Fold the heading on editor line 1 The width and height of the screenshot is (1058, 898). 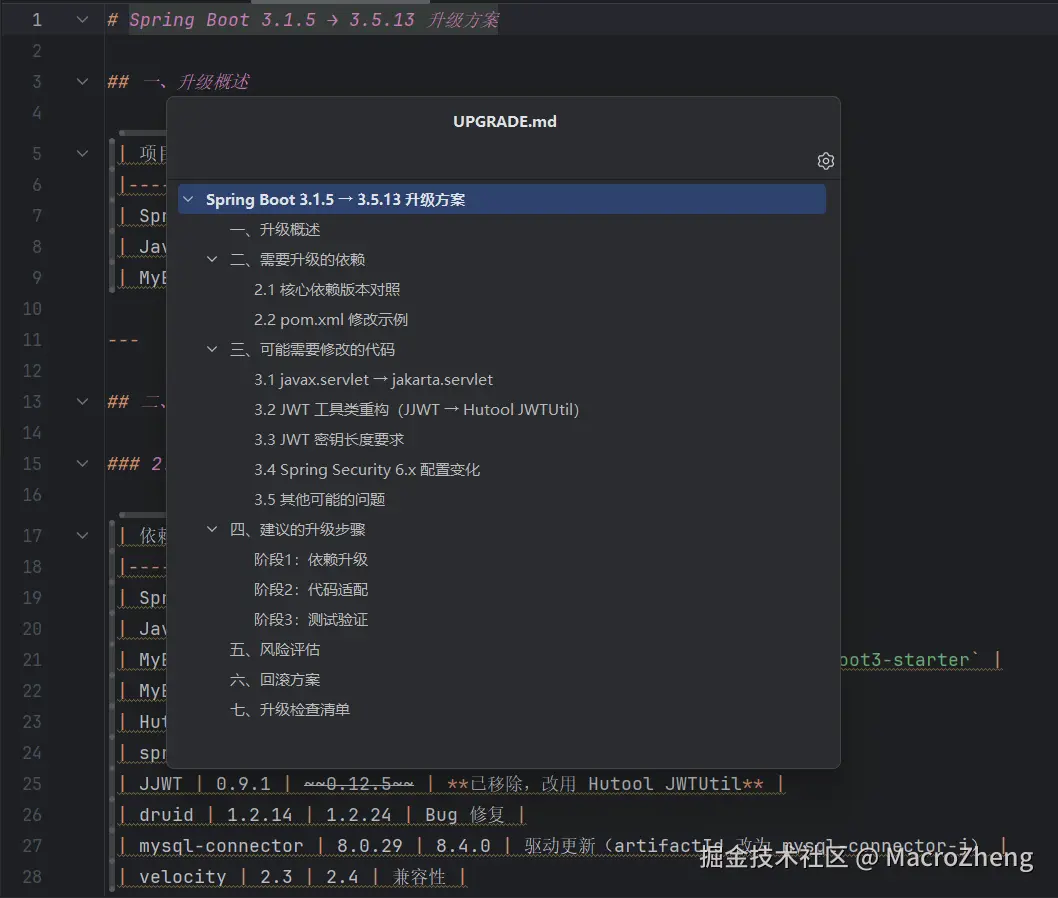pos(82,20)
